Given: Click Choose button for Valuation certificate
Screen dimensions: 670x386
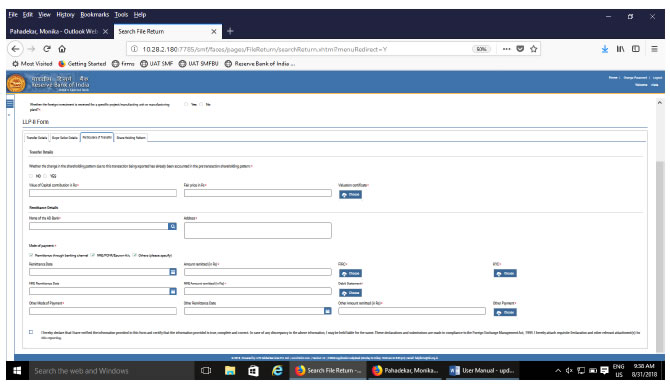Looking at the screenshot, I should pyautogui.click(x=350, y=194).
